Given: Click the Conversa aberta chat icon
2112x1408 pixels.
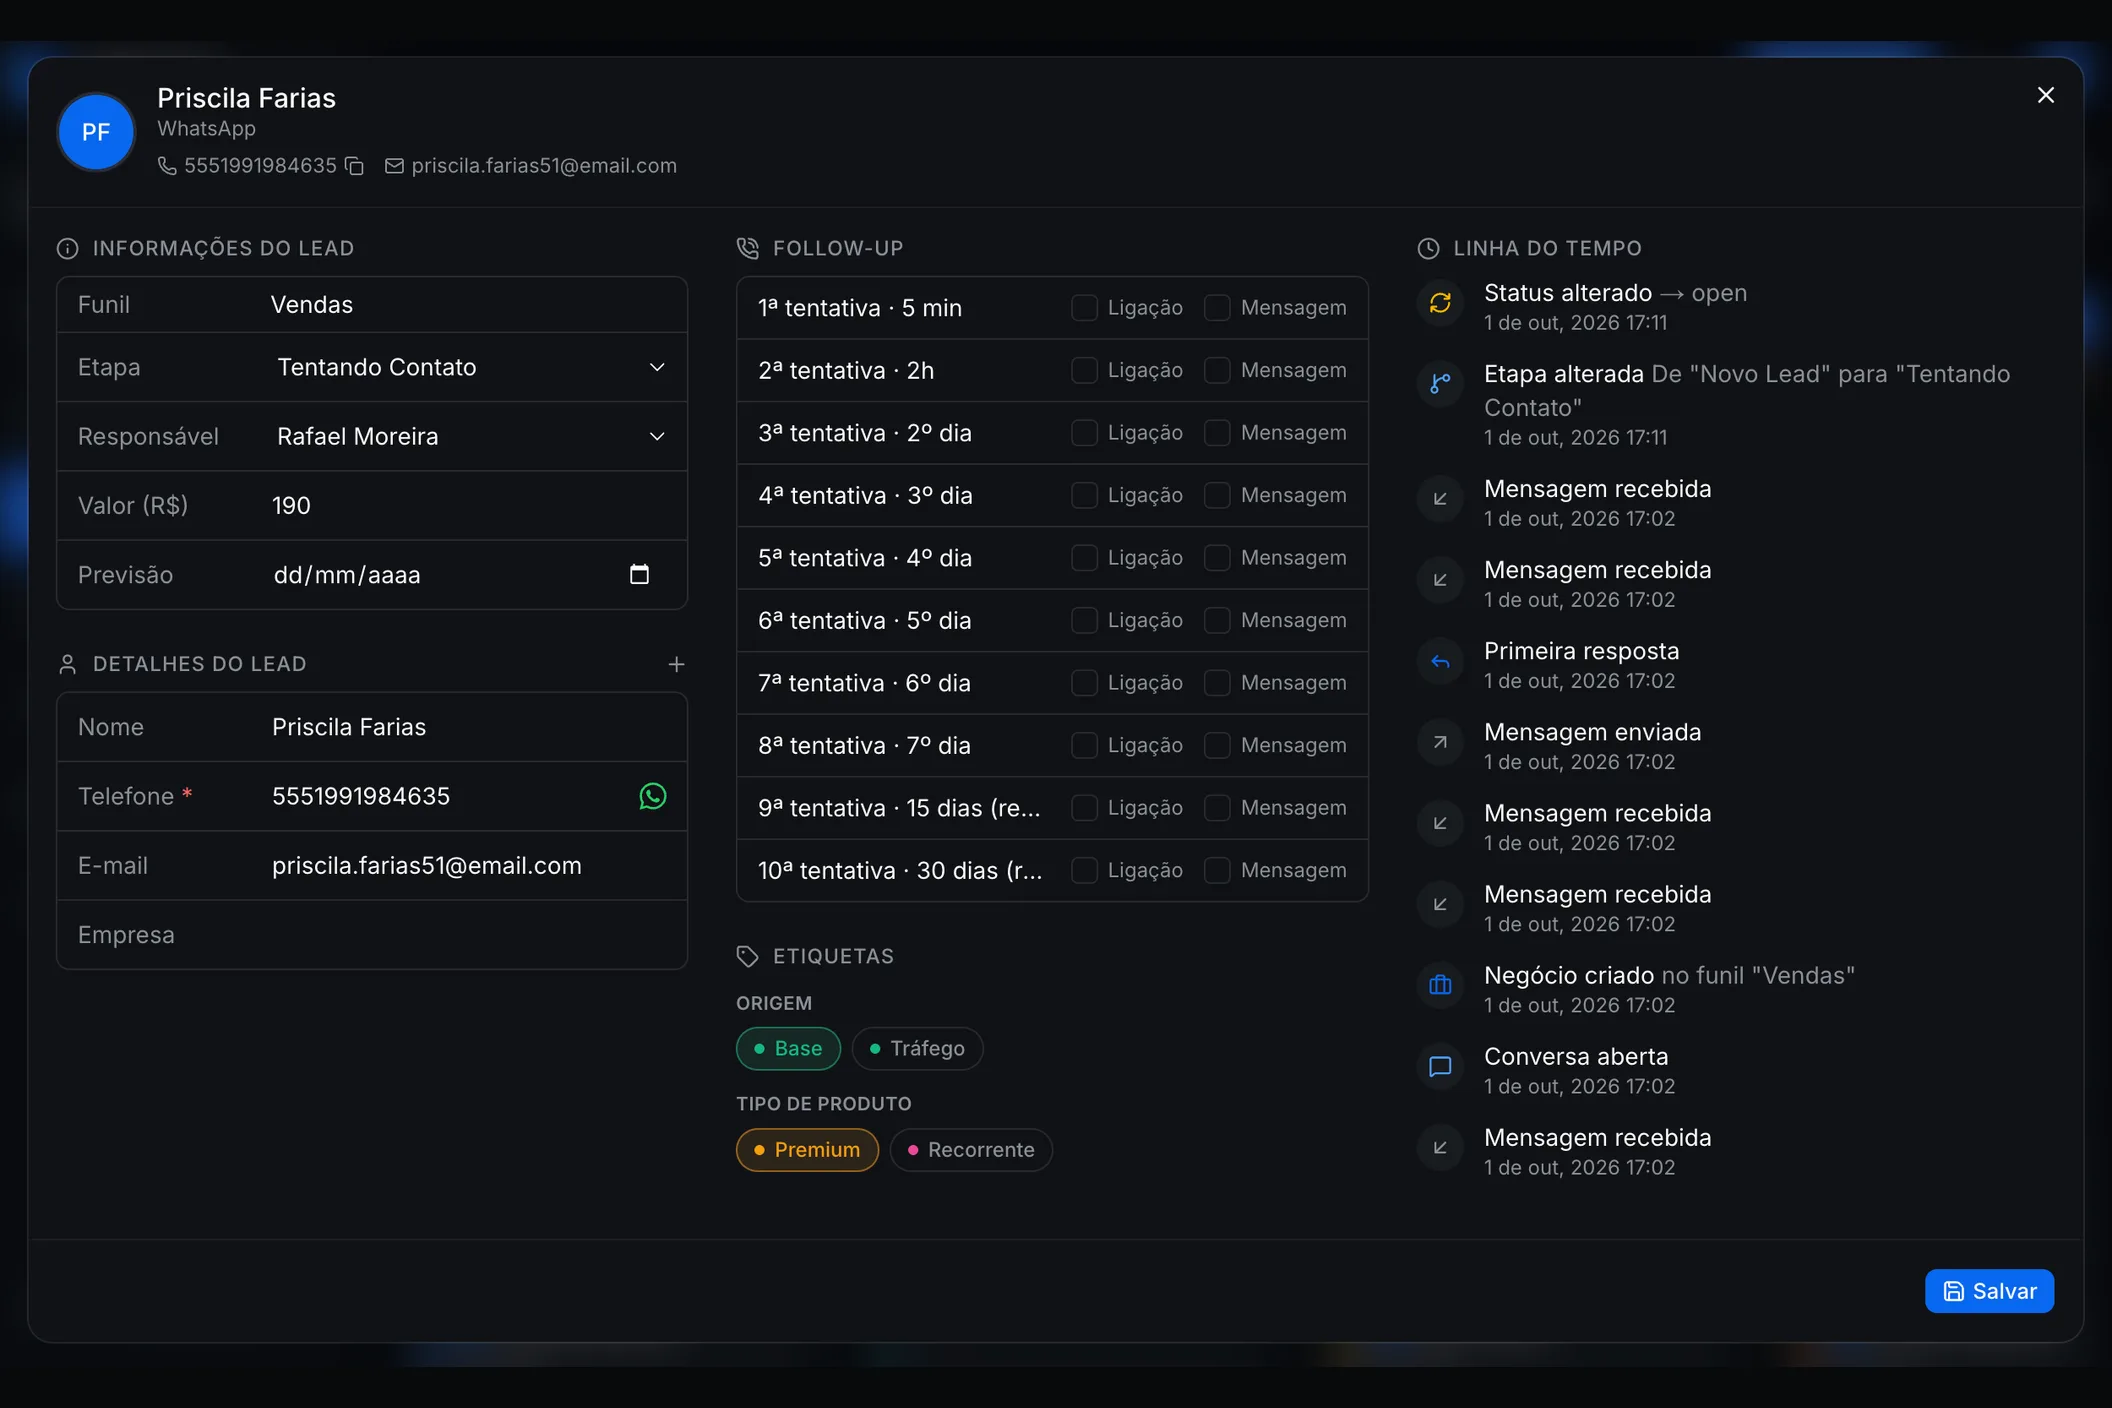Looking at the screenshot, I should tap(1440, 1066).
